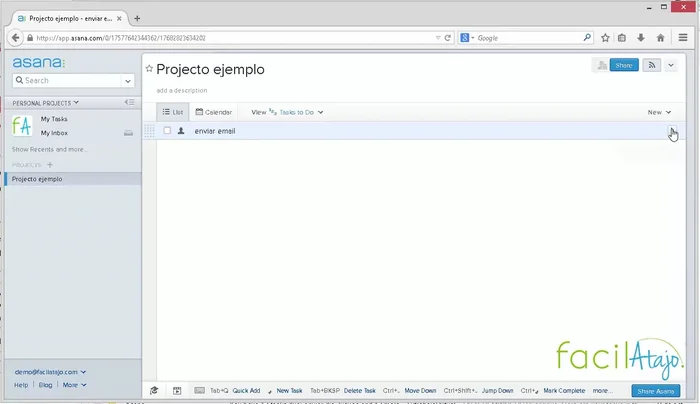Select the Projecto ejemplo project in sidebar
The image size is (700, 404).
[x=73, y=179]
